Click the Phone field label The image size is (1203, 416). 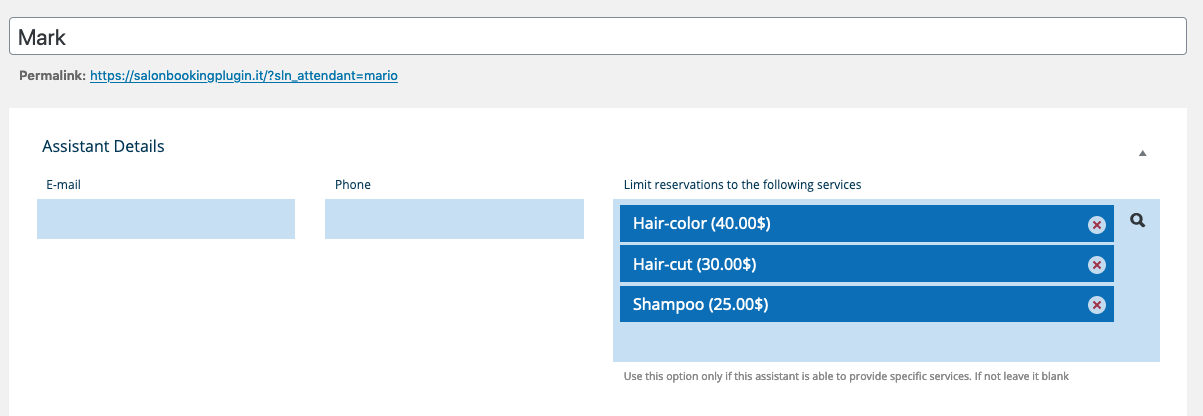tap(353, 185)
